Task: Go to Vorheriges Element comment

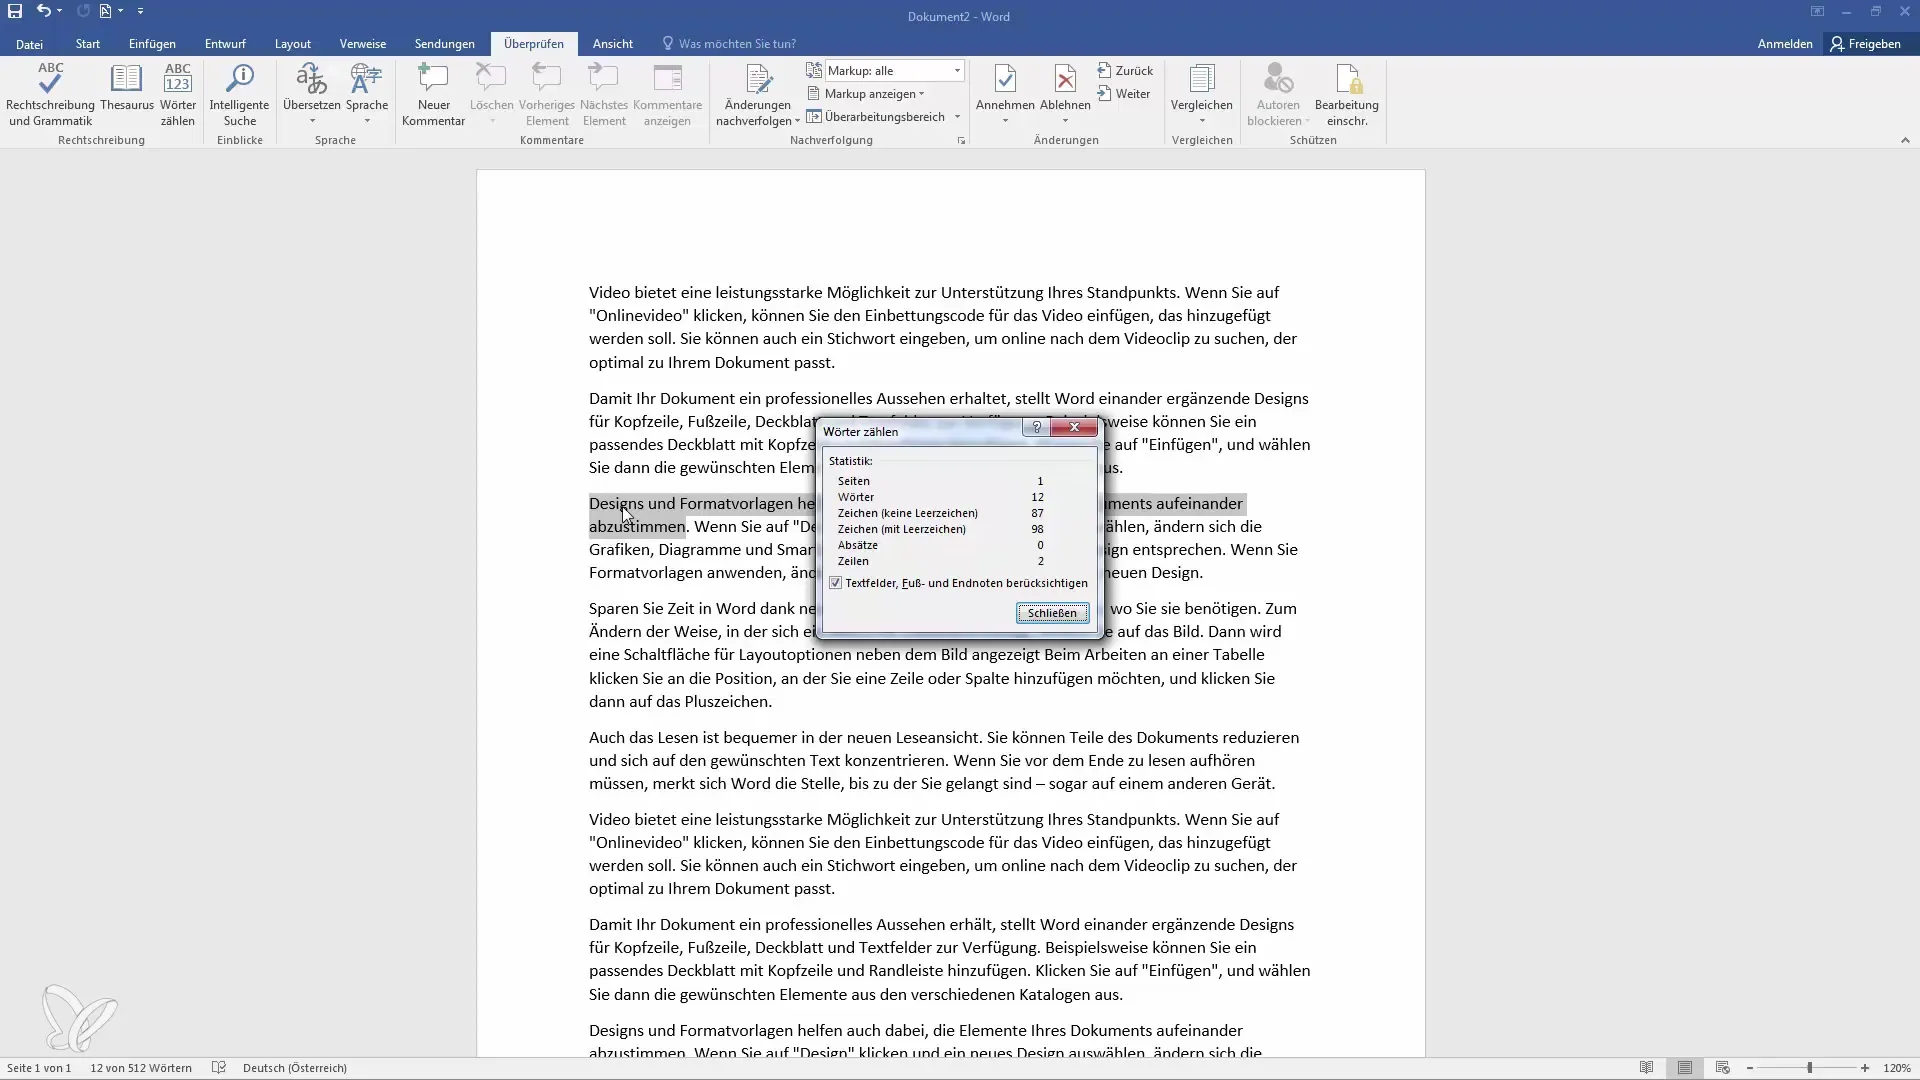Action: [x=547, y=95]
